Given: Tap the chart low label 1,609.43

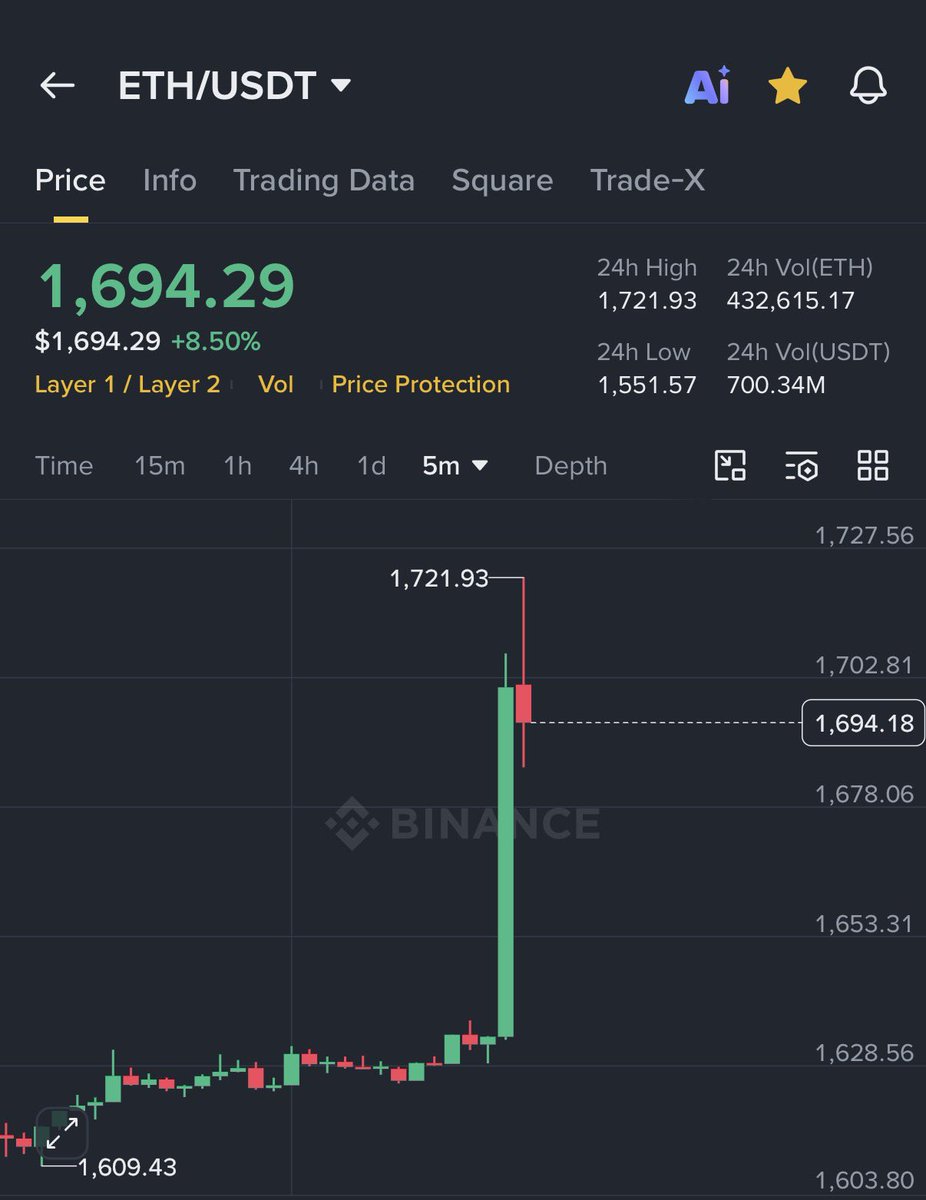Looking at the screenshot, I should 127,1167.
